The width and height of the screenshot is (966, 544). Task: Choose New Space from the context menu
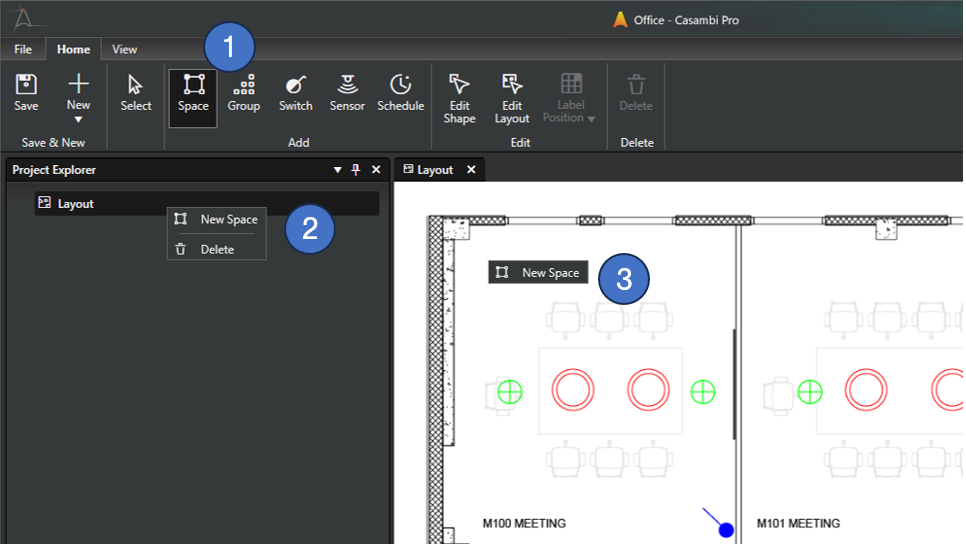[x=228, y=220]
